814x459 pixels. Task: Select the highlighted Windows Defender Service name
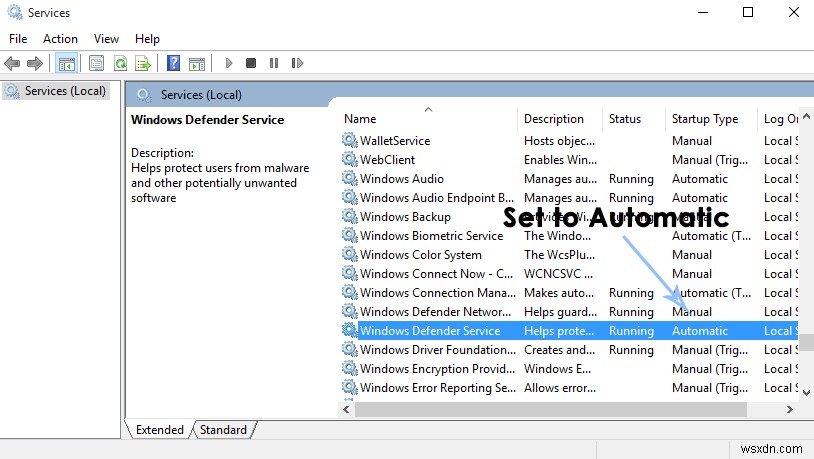[x=430, y=331]
